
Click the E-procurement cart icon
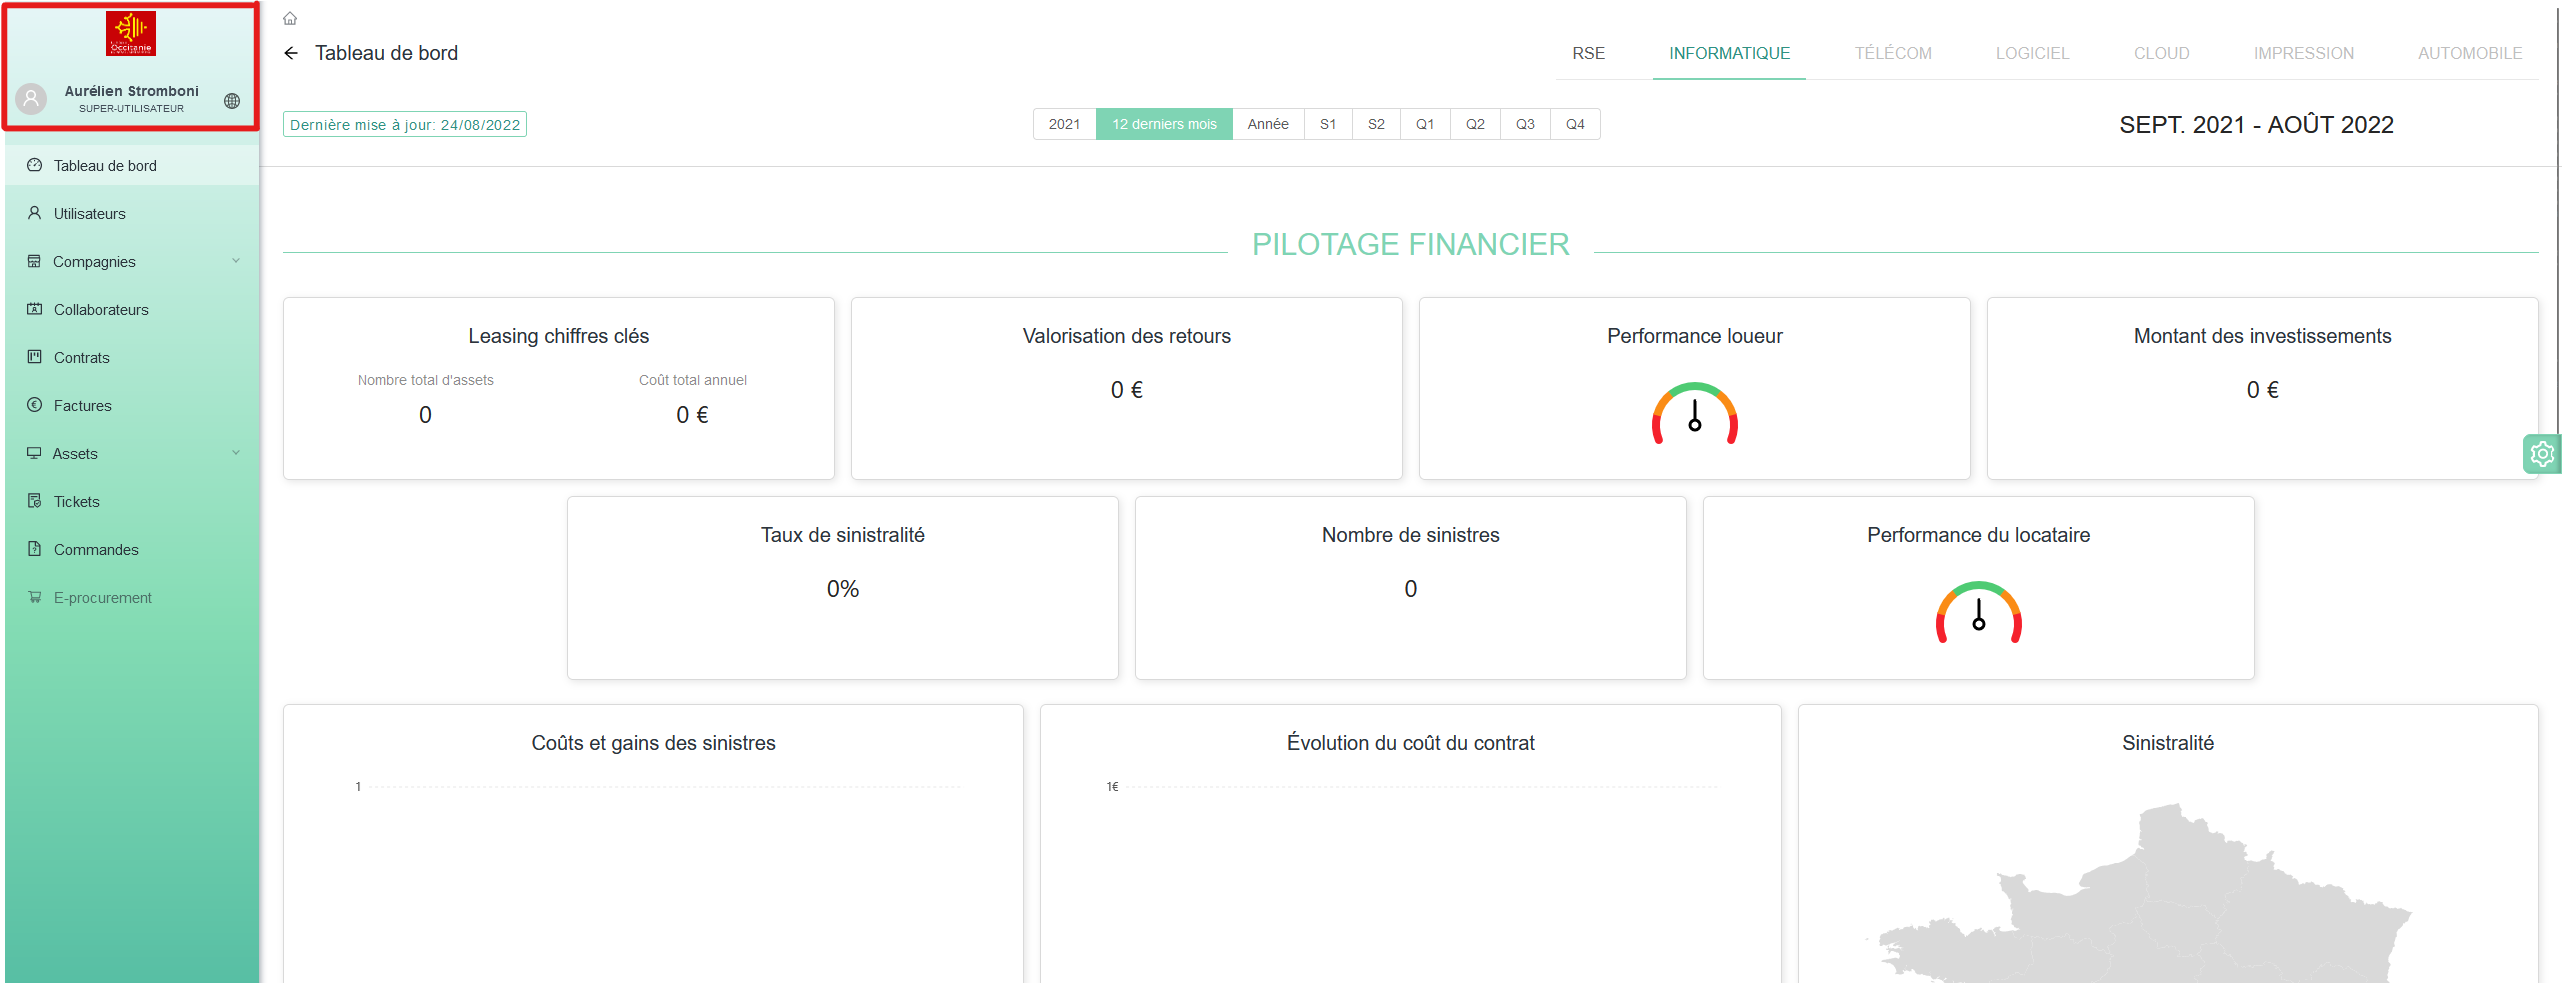tap(35, 597)
